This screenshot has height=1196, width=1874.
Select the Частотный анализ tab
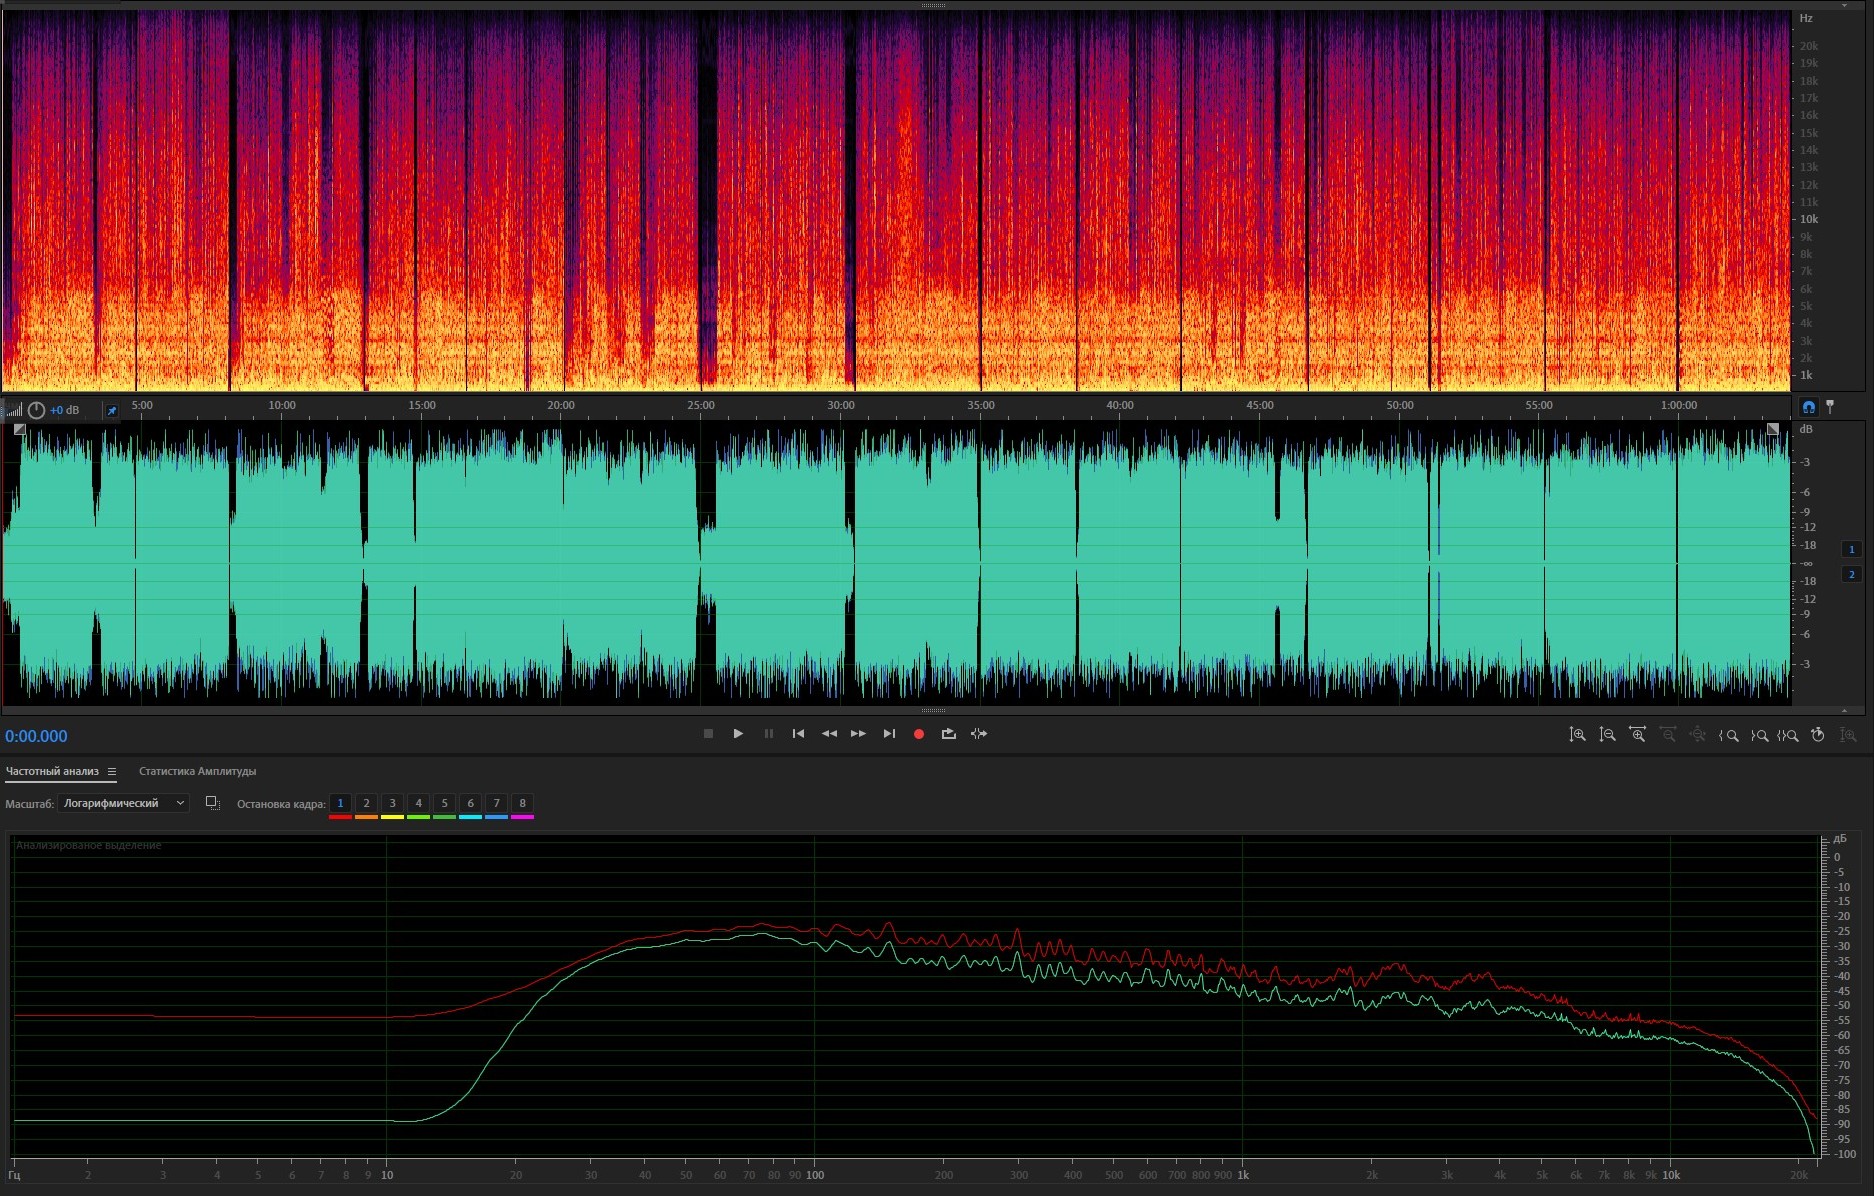pos(52,771)
